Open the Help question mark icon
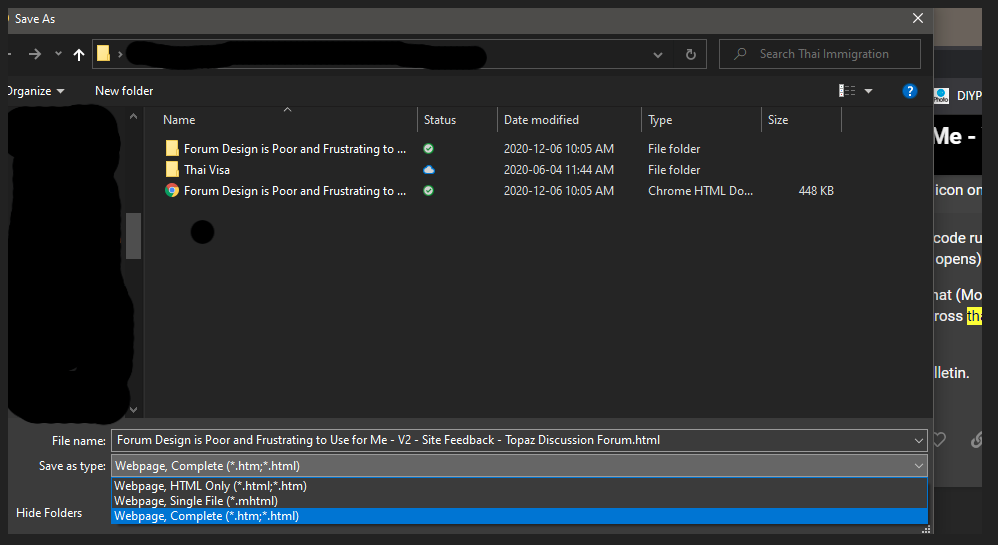Image resolution: width=998 pixels, height=545 pixels. (909, 91)
